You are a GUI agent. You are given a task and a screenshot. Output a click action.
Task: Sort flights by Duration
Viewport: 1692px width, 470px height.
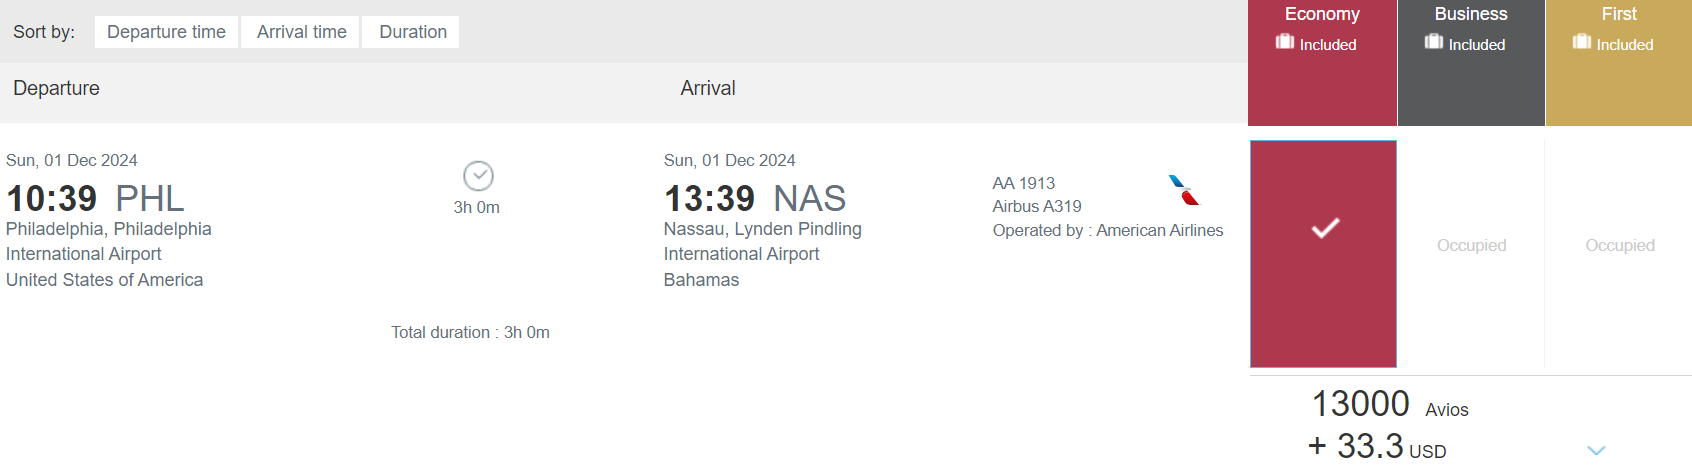[x=412, y=32]
